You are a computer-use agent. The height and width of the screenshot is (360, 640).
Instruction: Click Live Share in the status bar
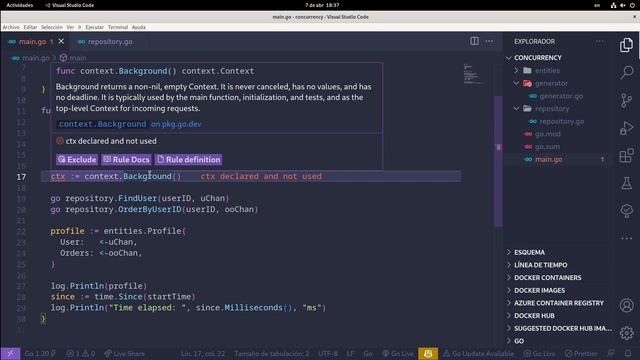point(124,353)
